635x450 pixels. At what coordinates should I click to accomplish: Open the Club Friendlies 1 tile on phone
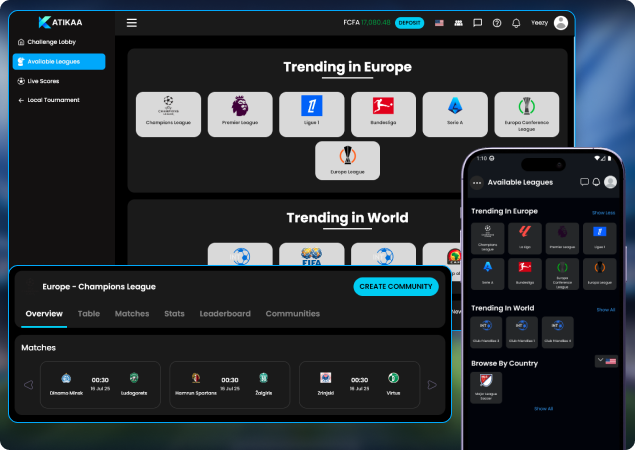(522, 332)
